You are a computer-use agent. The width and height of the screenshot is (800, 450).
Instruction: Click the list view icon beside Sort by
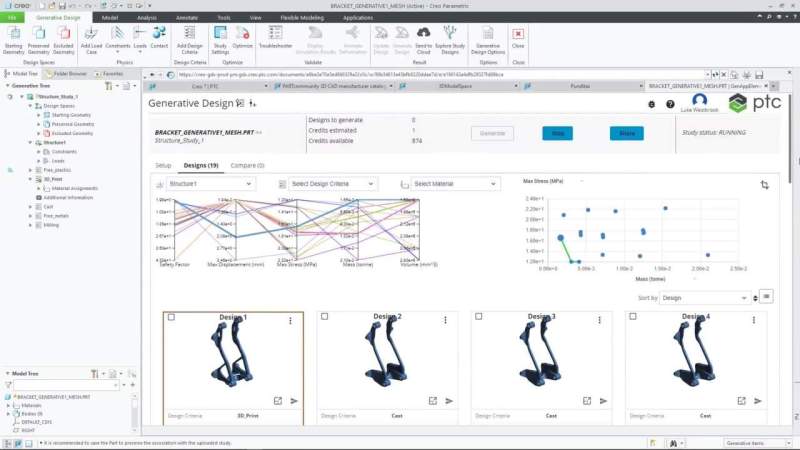point(766,296)
